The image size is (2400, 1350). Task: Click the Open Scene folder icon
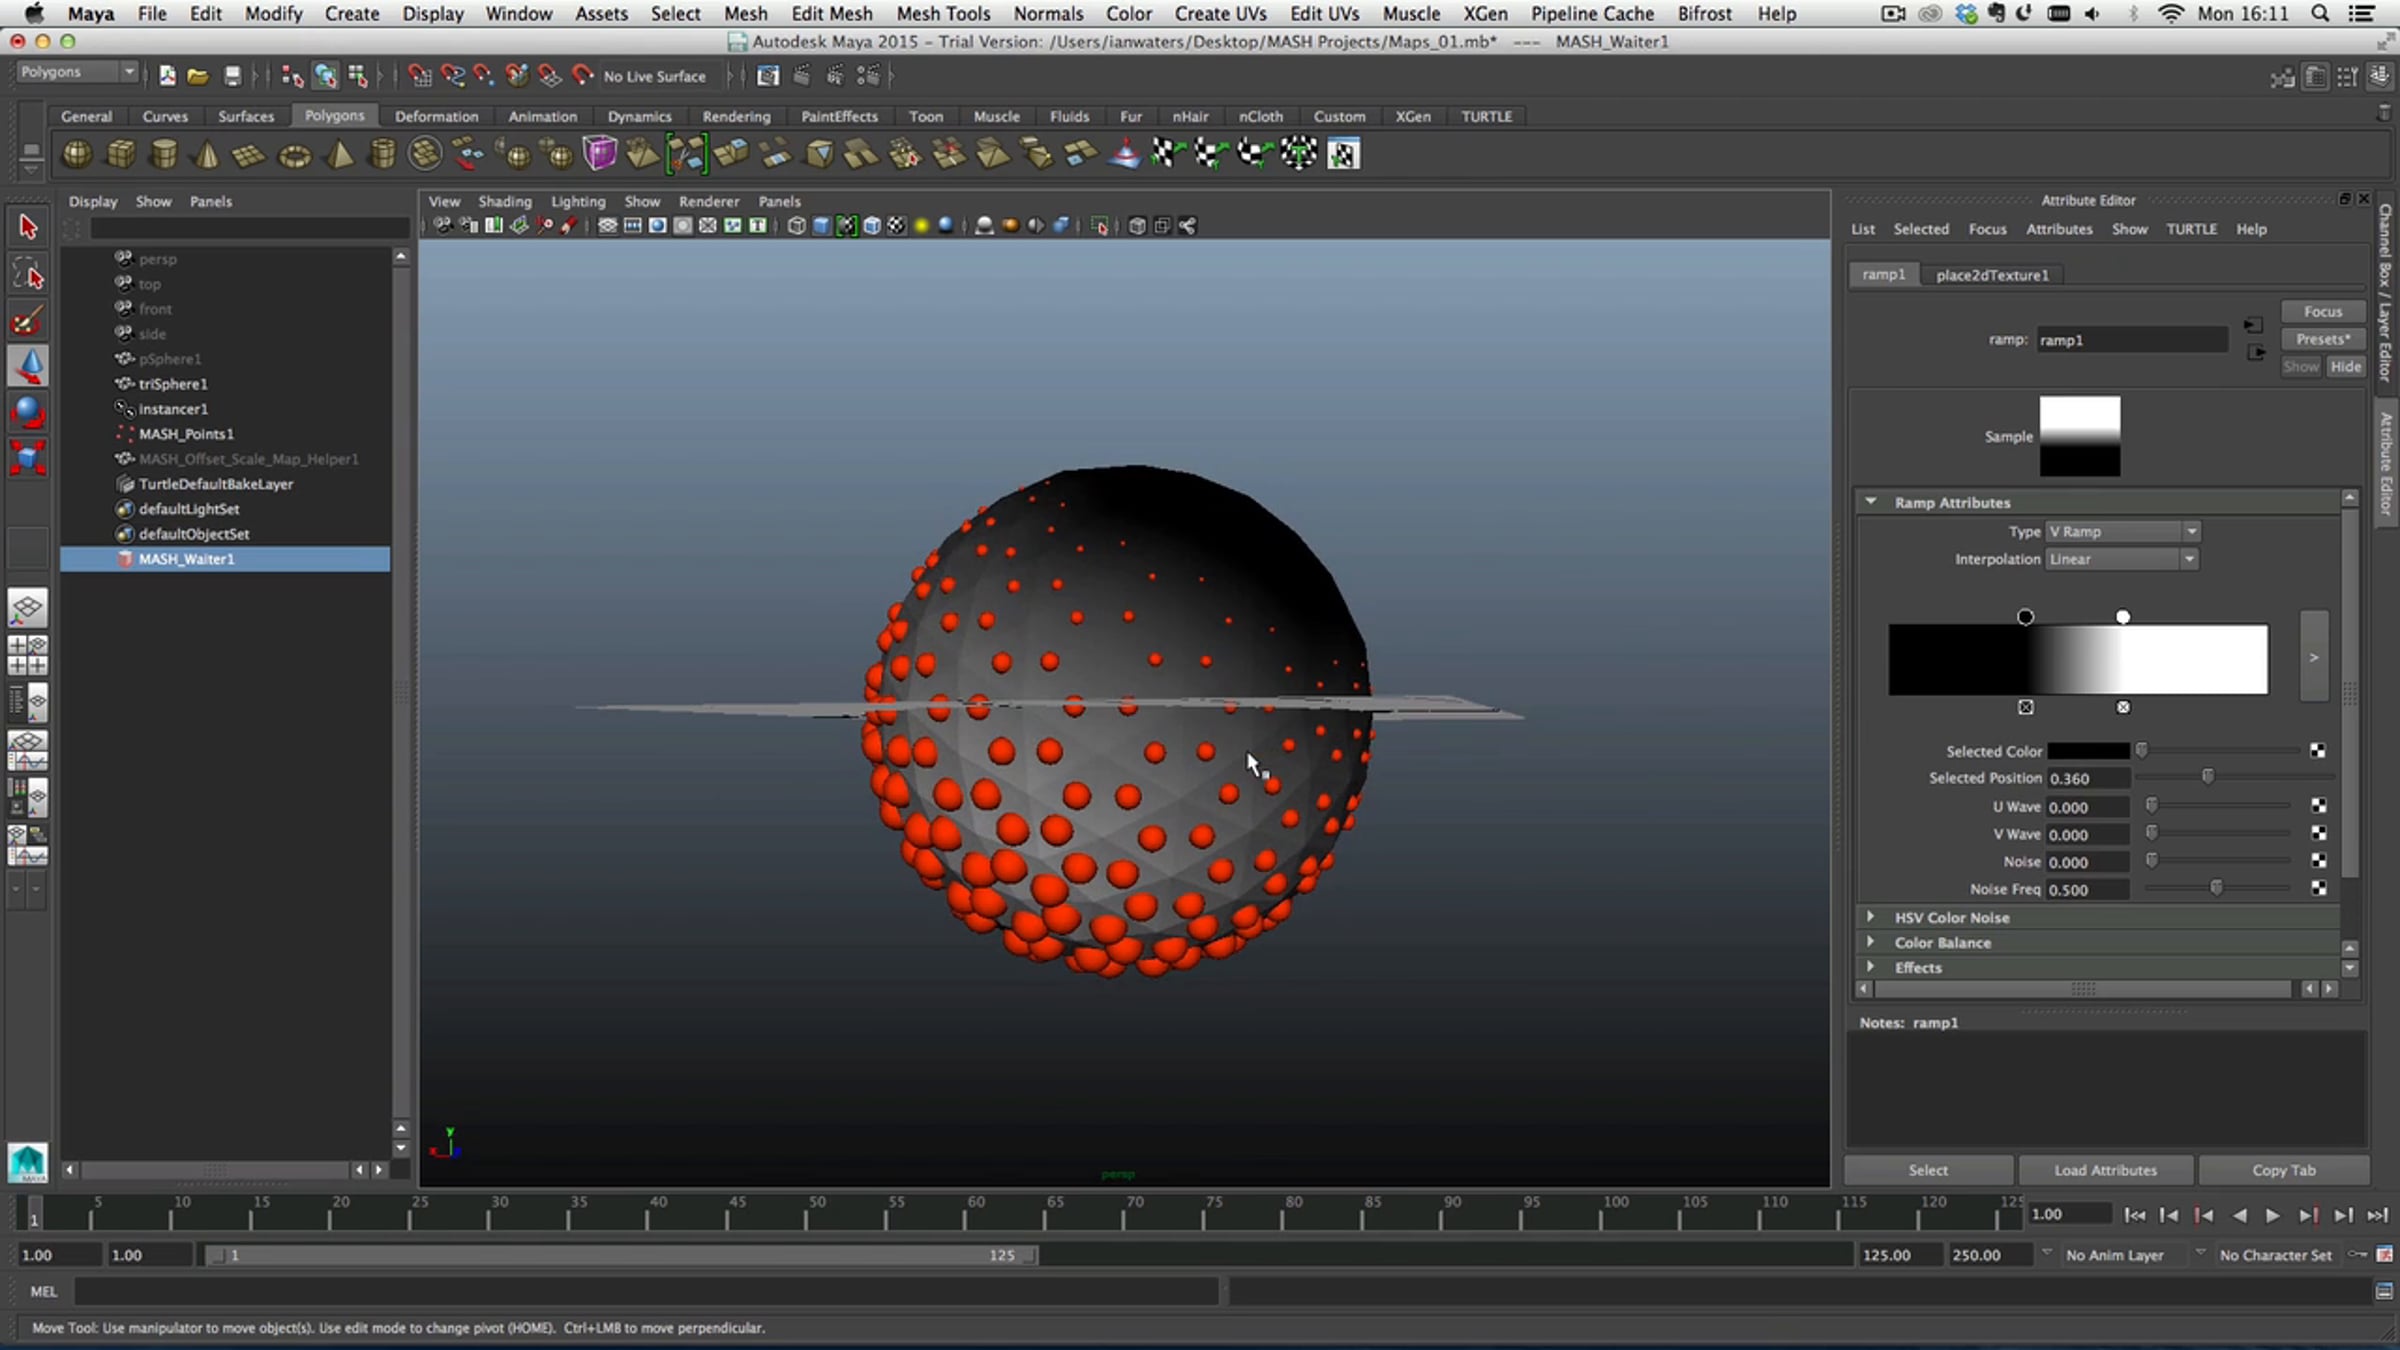click(x=198, y=76)
